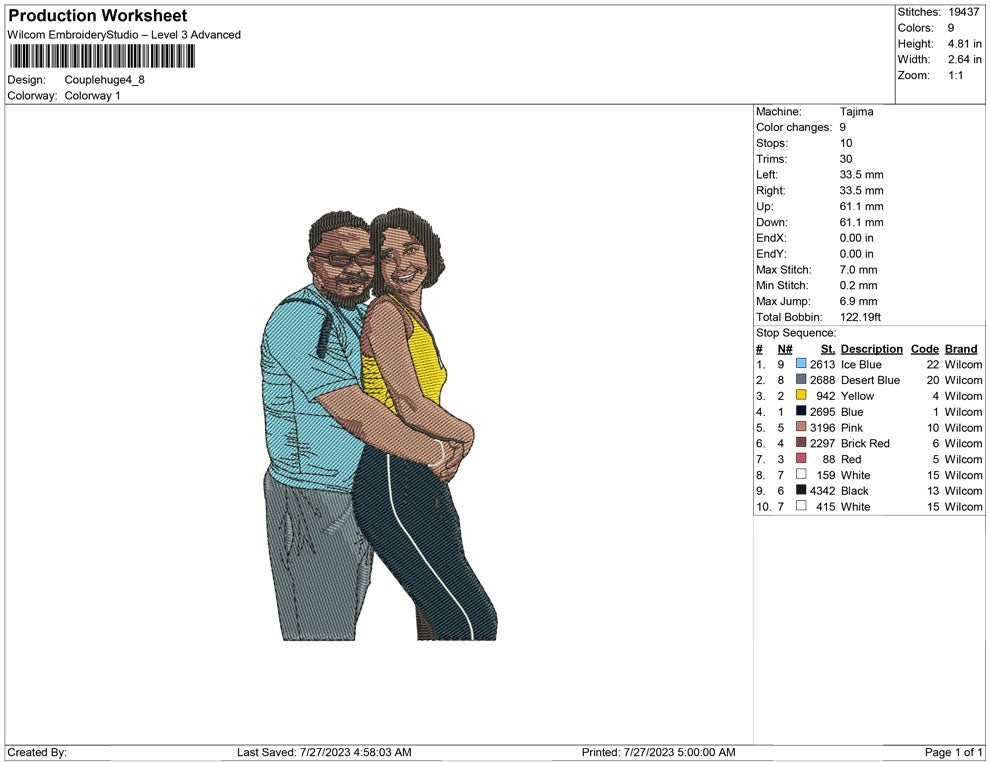990x762 pixels.
Task: Click the Brick Red color swatch
Action: pos(801,443)
